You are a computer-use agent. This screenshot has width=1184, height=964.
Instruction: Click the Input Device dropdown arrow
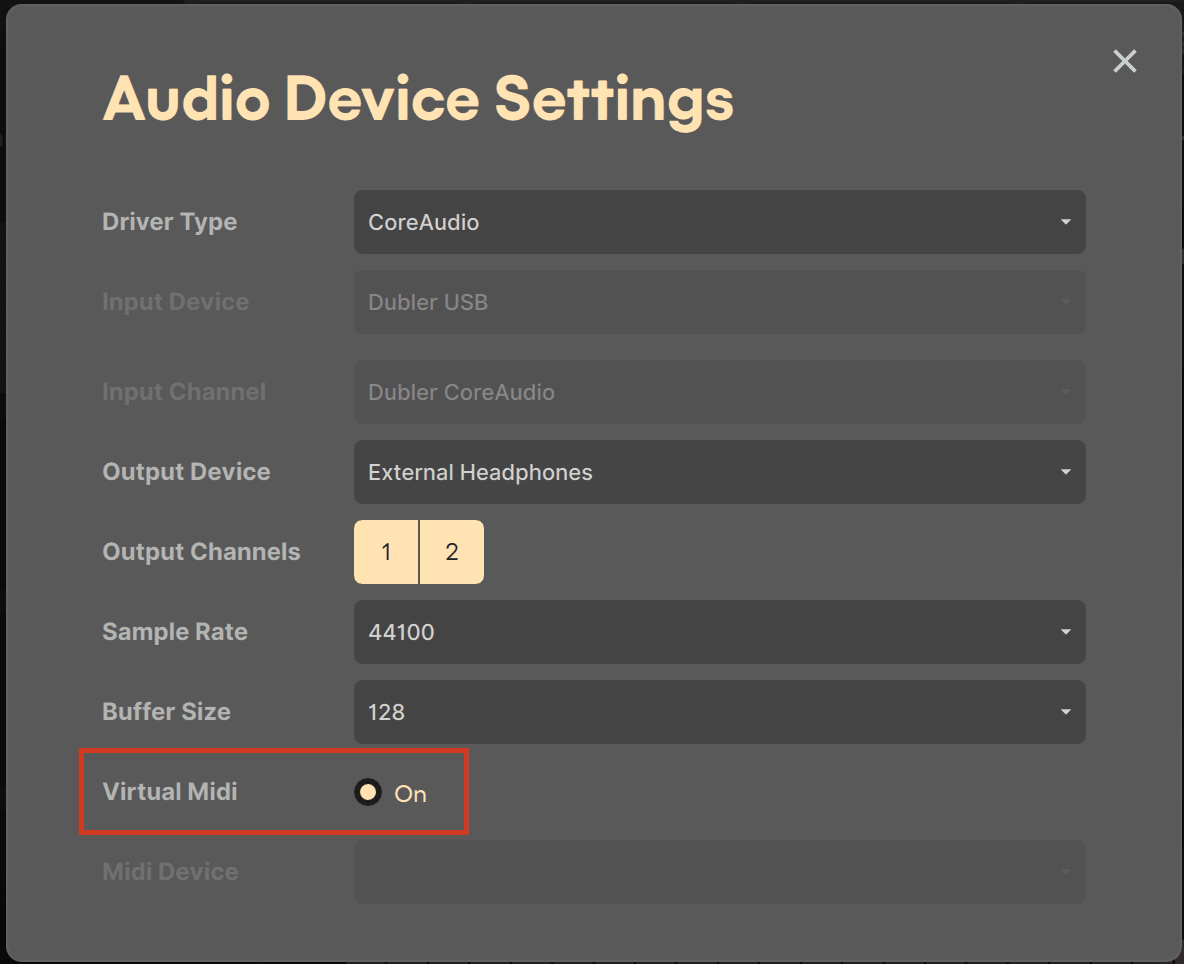click(x=1064, y=302)
